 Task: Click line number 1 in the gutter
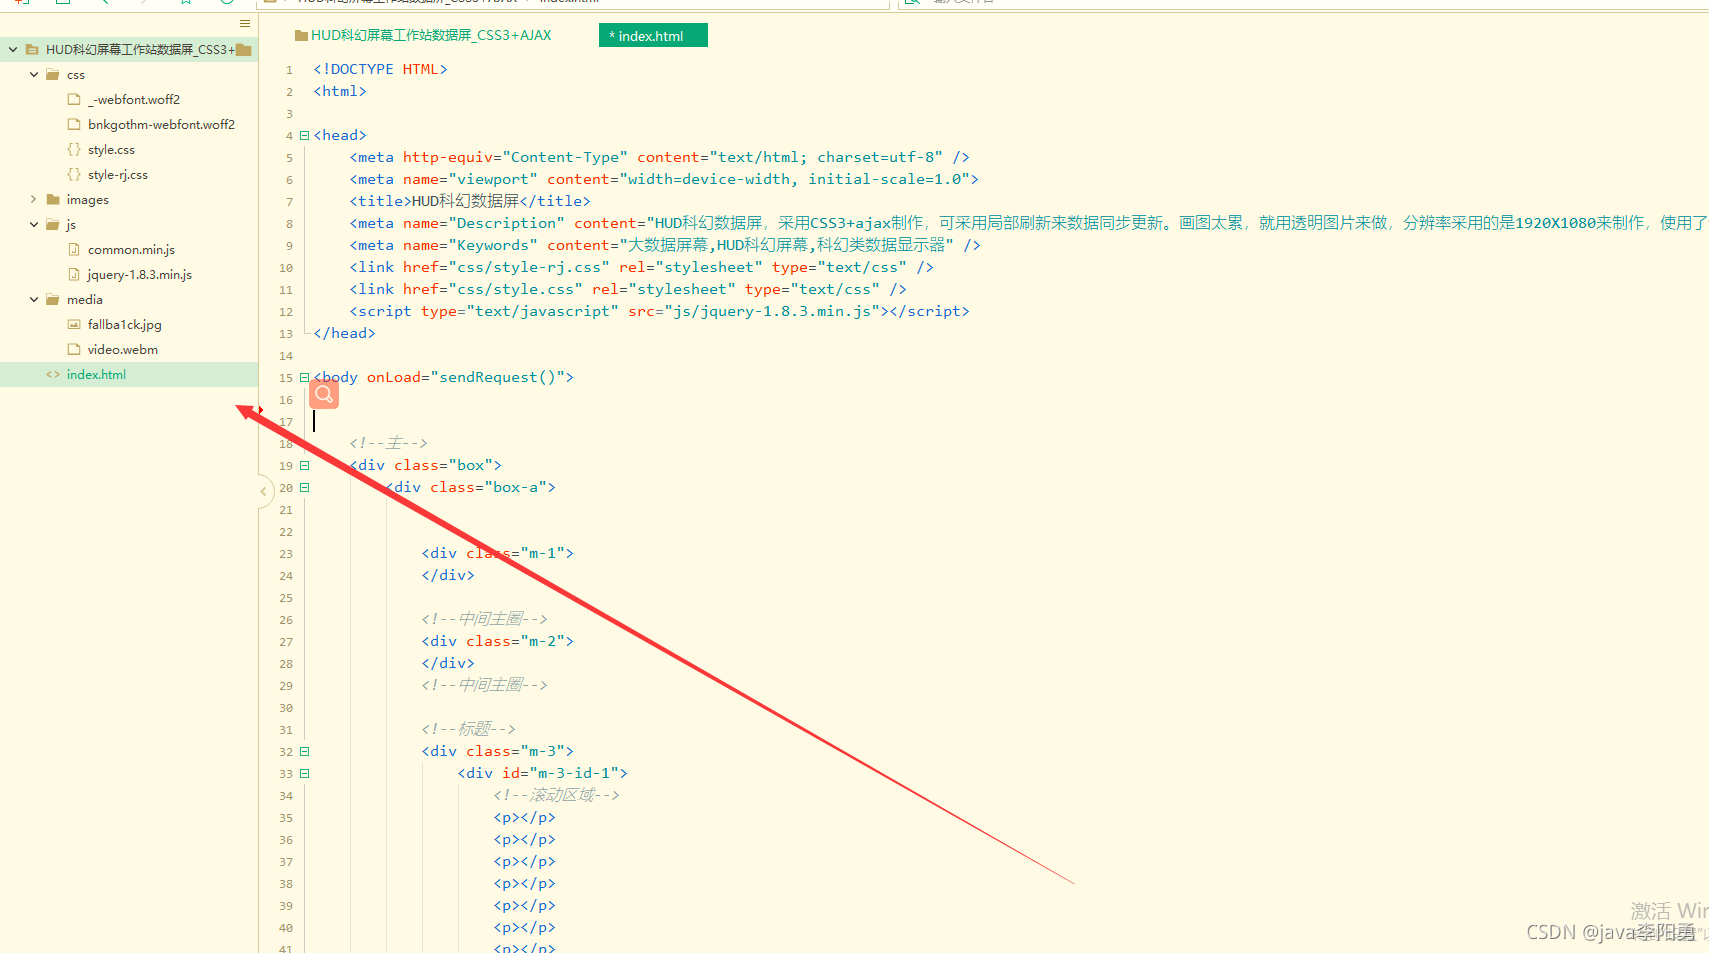(x=289, y=70)
